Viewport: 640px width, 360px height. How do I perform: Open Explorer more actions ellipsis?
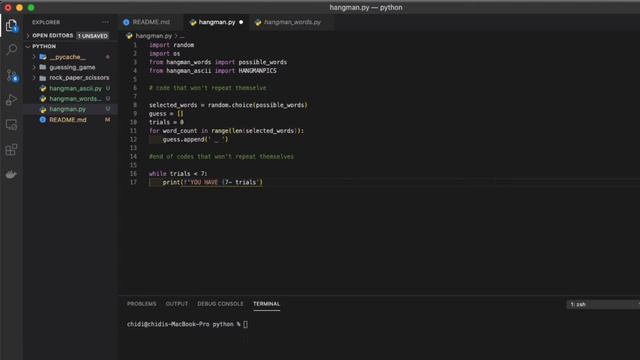(x=105, y=22)
